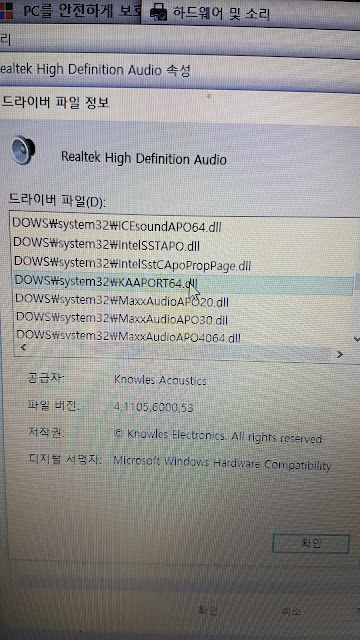This screenshot has height=640, width=360.
Task: Click the 확인 button in driver file dialog
Action: [x=311, y=543]
